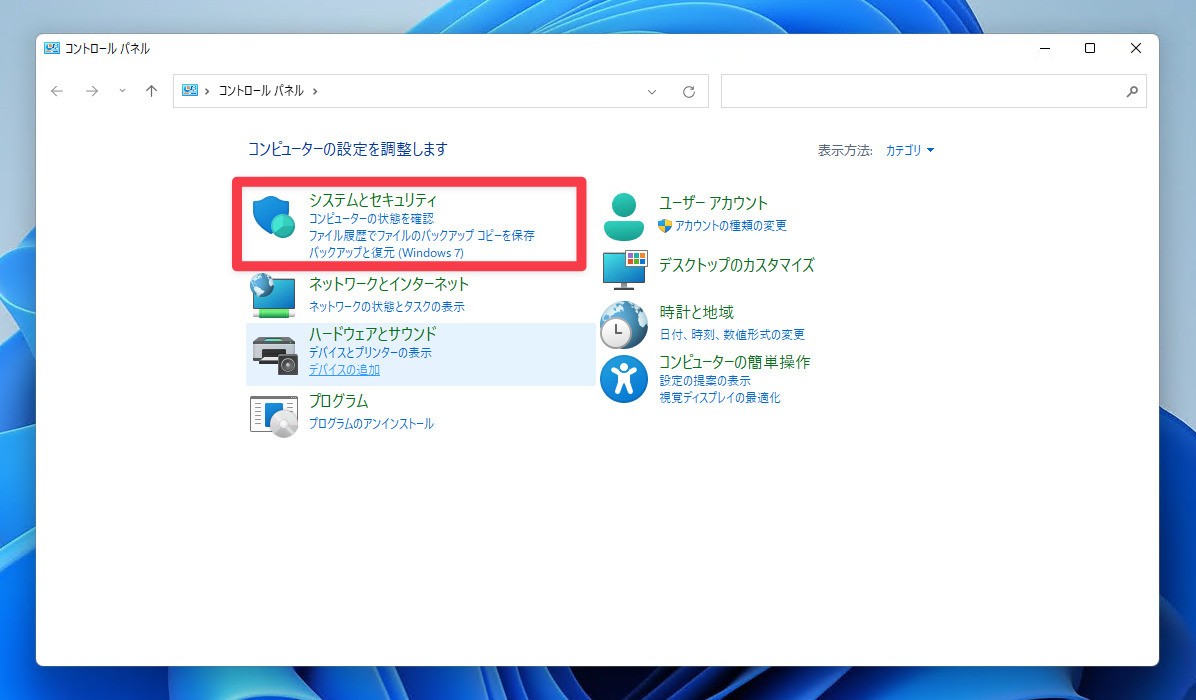Click ネットワークの状態とタスクの表示 link
Image resolution: width=1196 pixels, height=700 pixels.
click(386, 307)
